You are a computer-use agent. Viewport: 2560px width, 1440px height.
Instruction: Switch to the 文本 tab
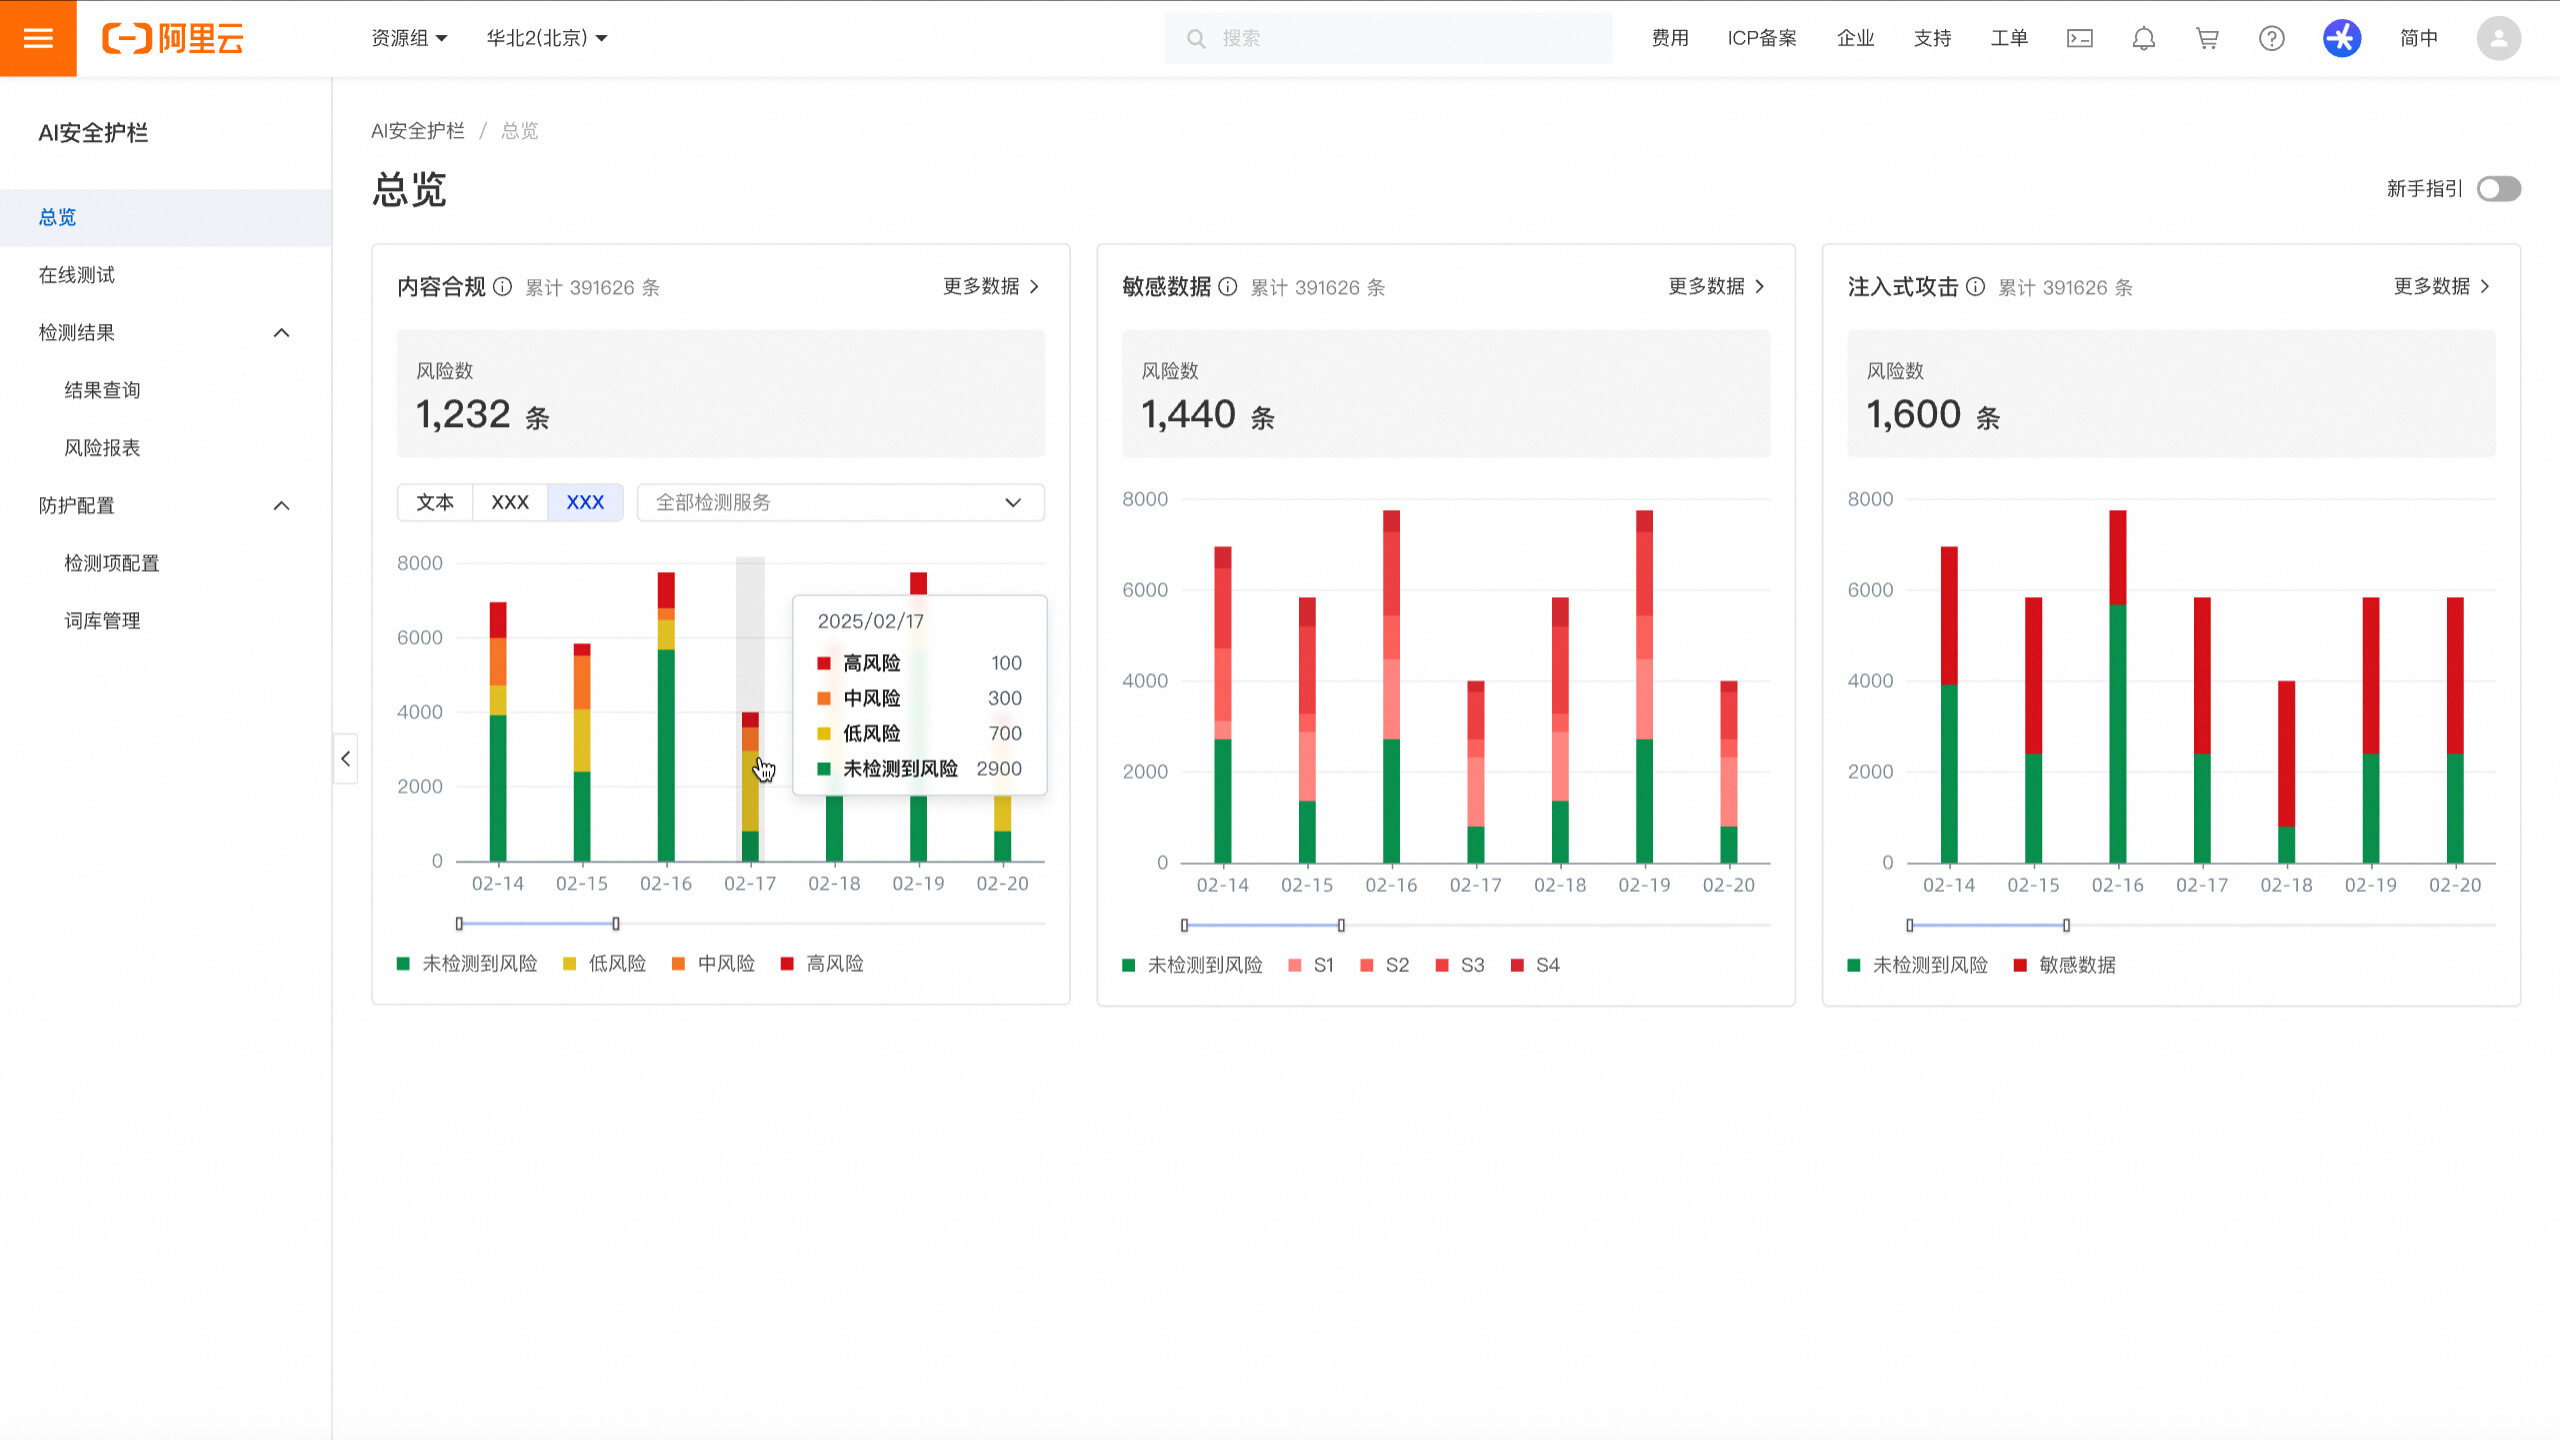pyautogui.click(x=435, y=502)
